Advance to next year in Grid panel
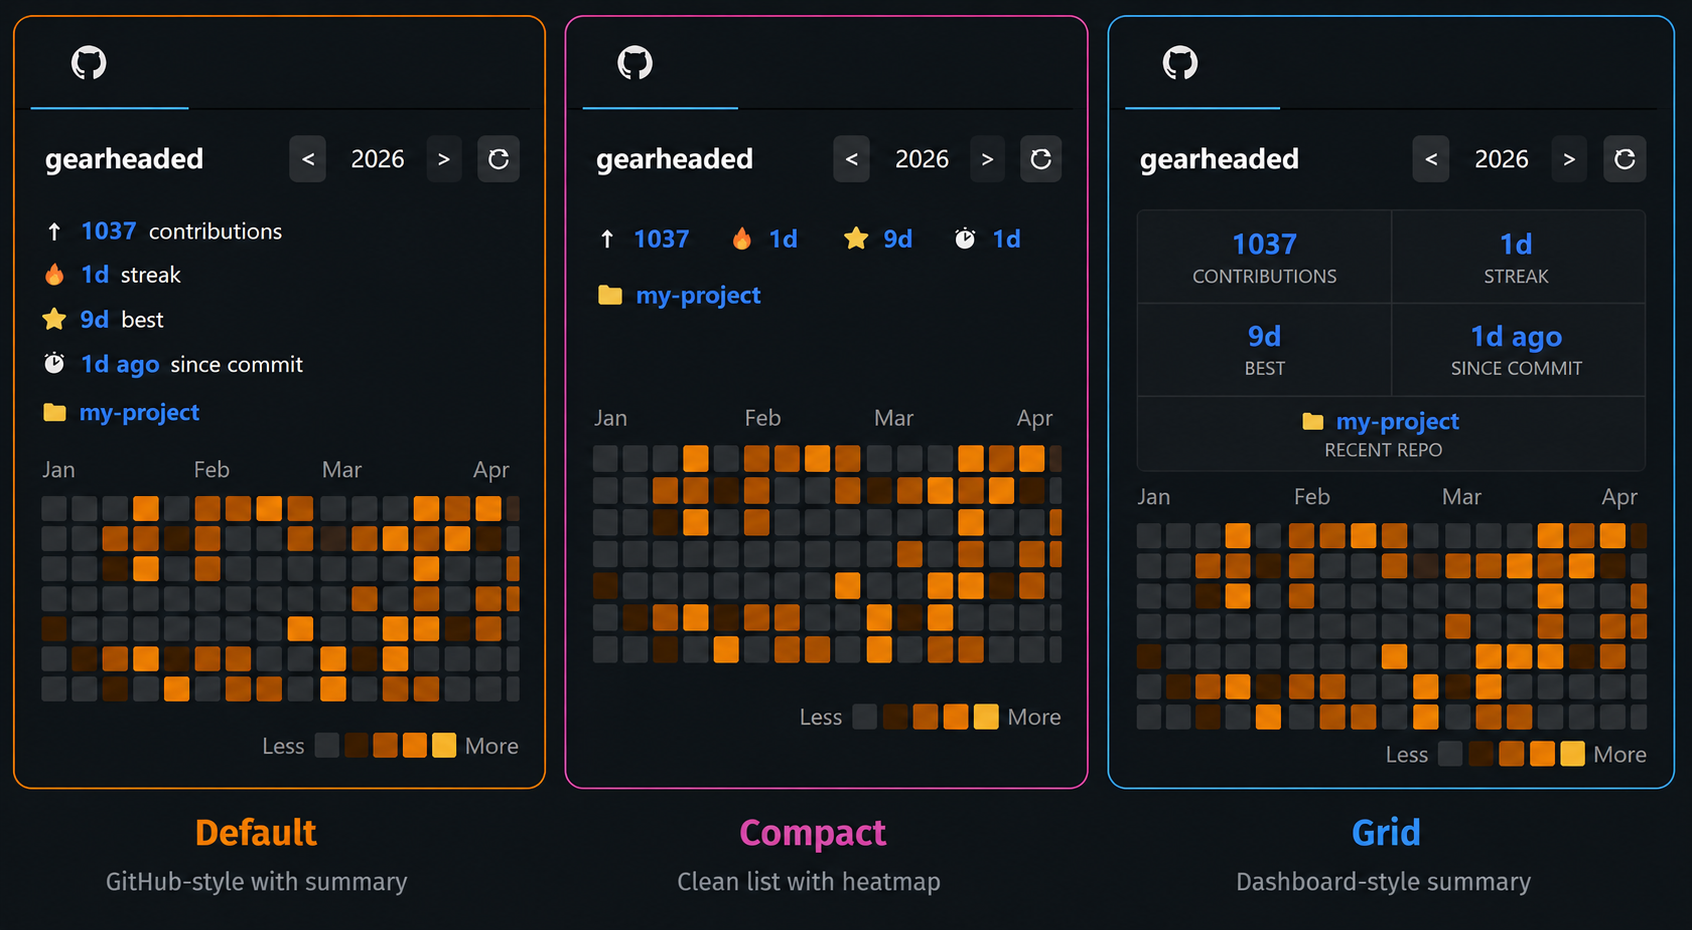 click(x=1569, y=159)
